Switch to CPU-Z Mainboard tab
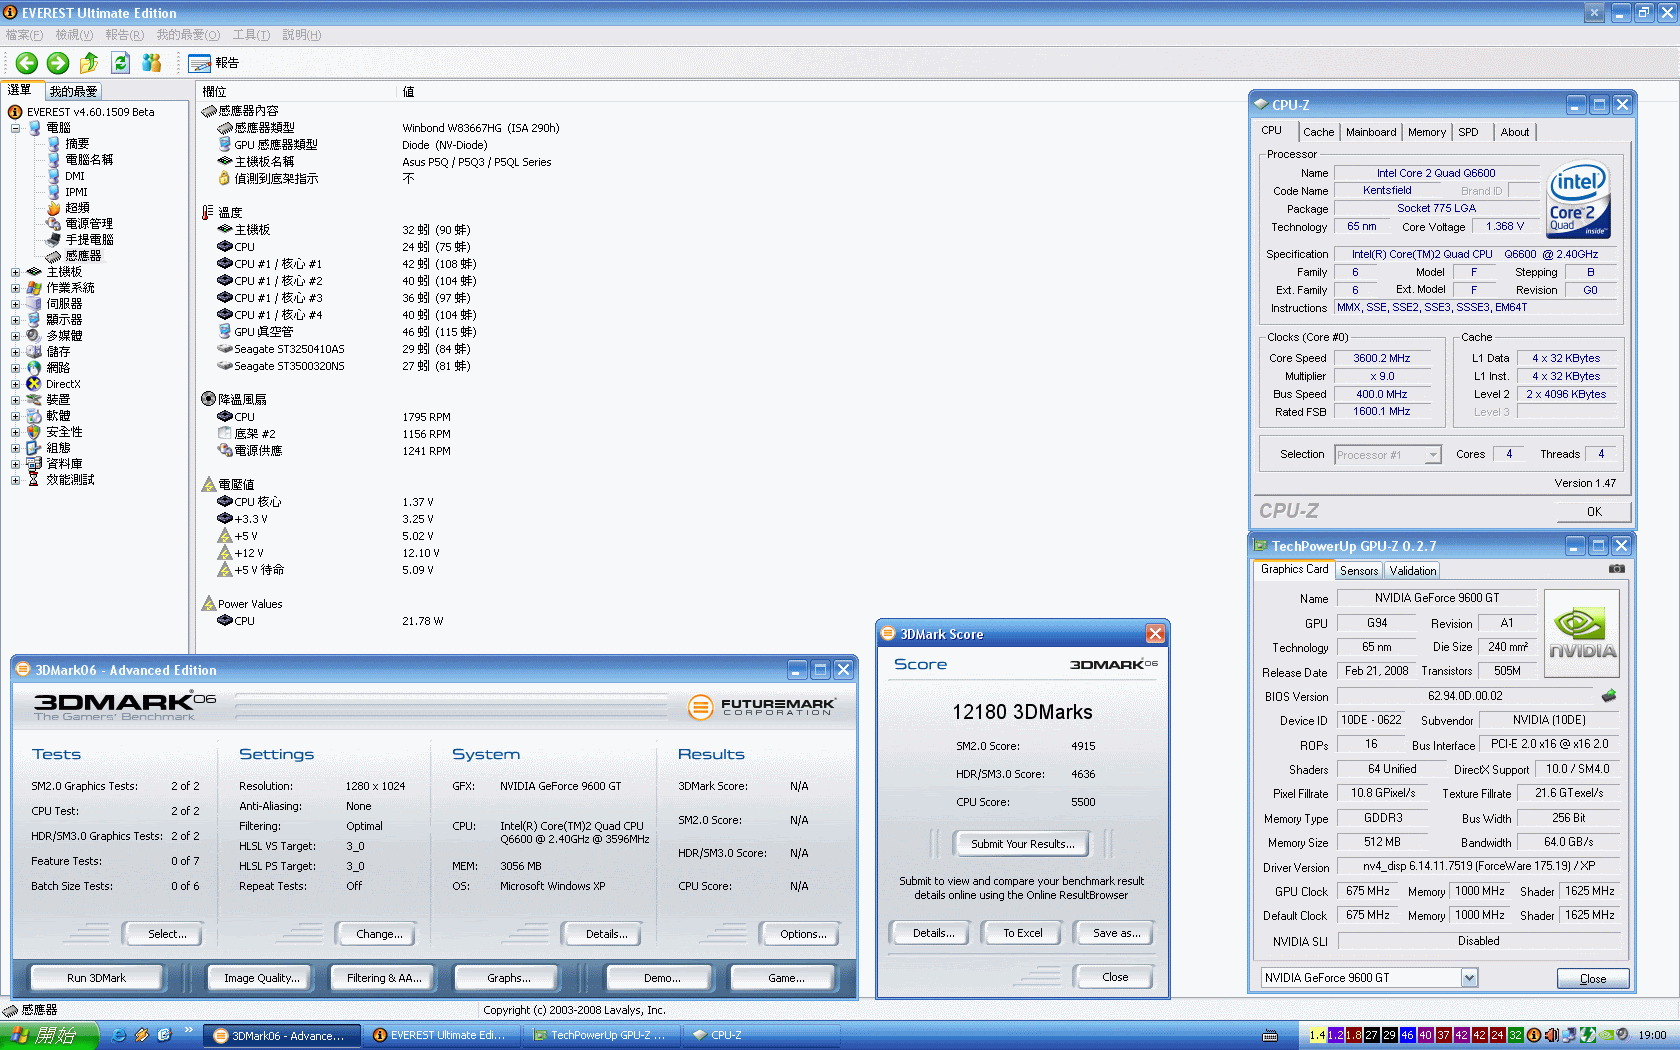 (1371, 132)
